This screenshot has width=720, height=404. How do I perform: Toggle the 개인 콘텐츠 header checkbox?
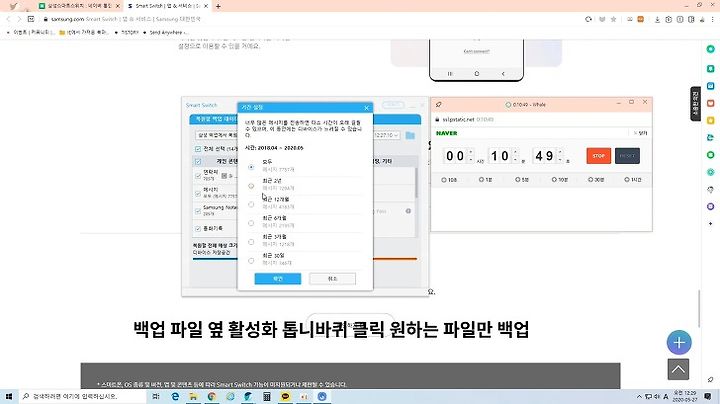(x=198, y=162)
